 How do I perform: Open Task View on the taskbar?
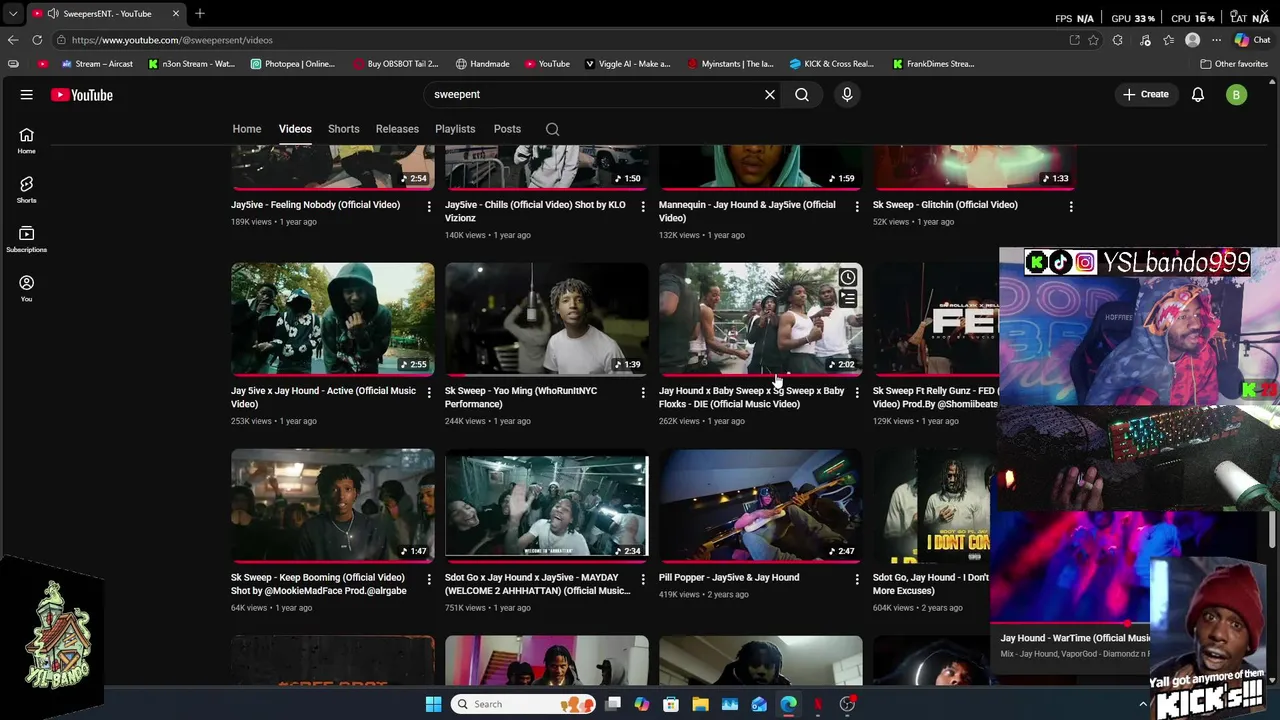point(613,704)
